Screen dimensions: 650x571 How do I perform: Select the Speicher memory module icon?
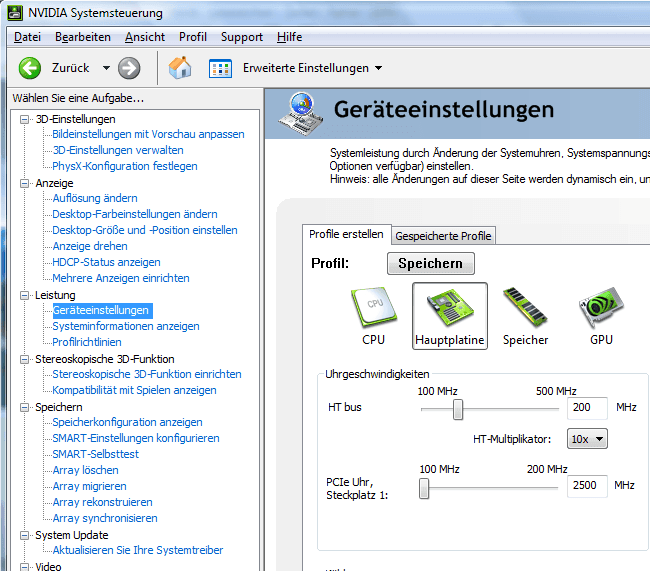525,308
